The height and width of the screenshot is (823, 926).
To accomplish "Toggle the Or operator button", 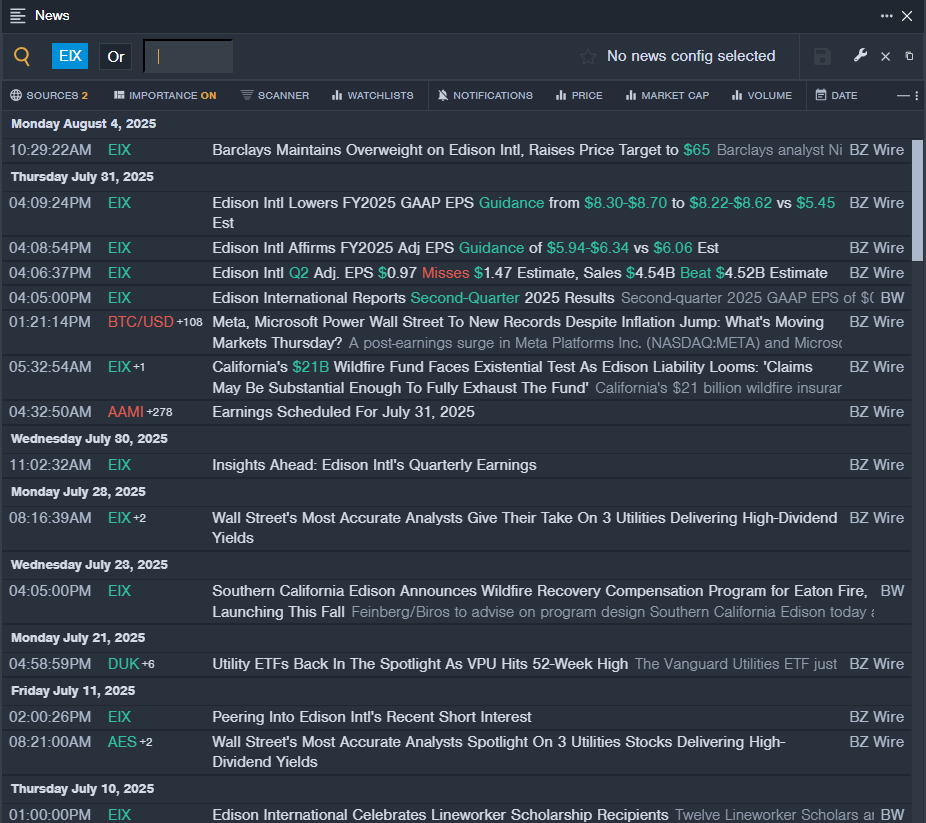I will tap(116, 57).
